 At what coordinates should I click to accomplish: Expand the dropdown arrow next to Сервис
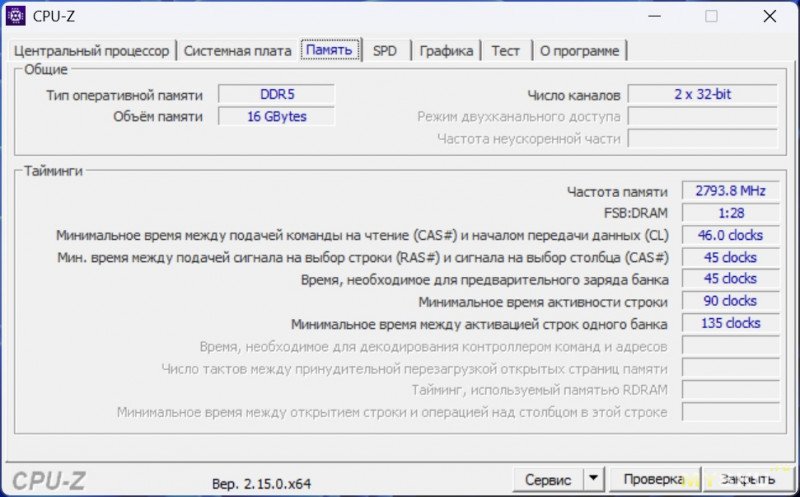593,480
